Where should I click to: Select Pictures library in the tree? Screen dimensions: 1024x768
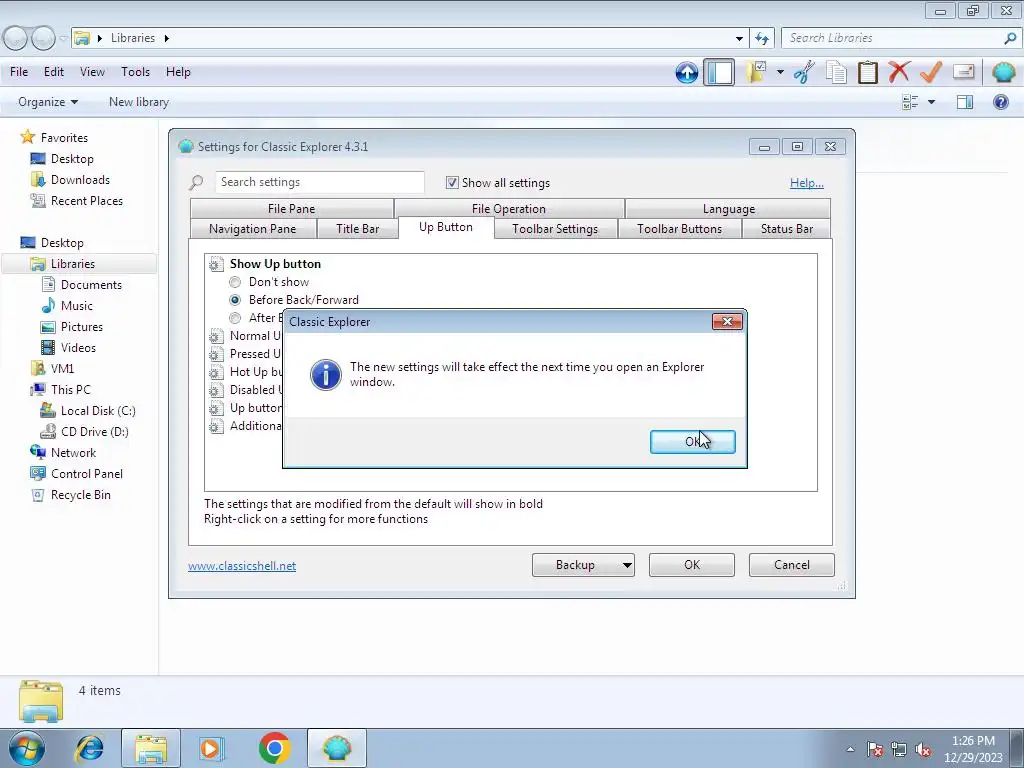coord(82,327)
